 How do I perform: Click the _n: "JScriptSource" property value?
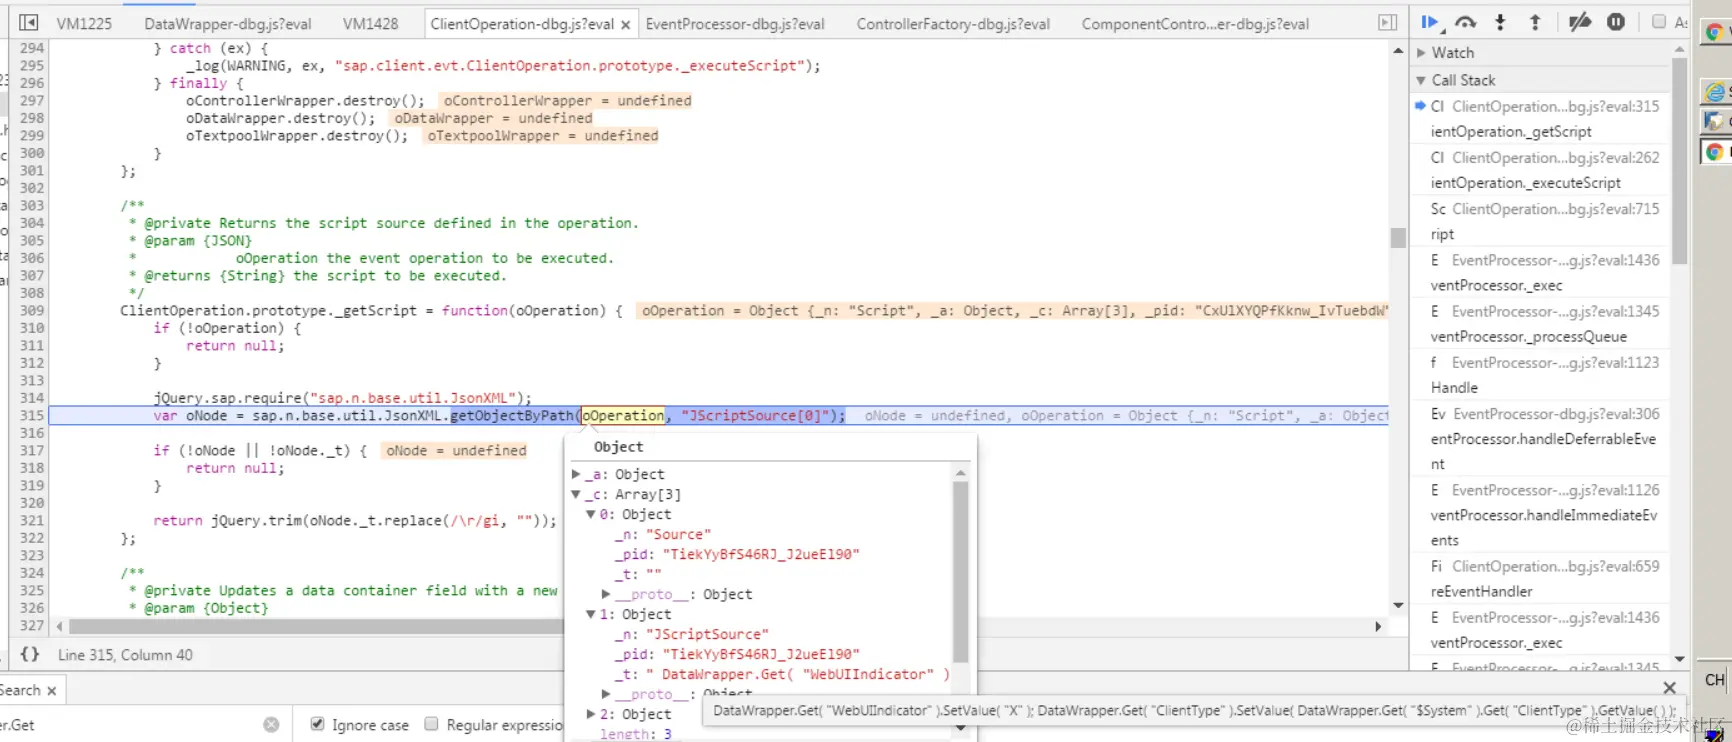click(707, 634)
